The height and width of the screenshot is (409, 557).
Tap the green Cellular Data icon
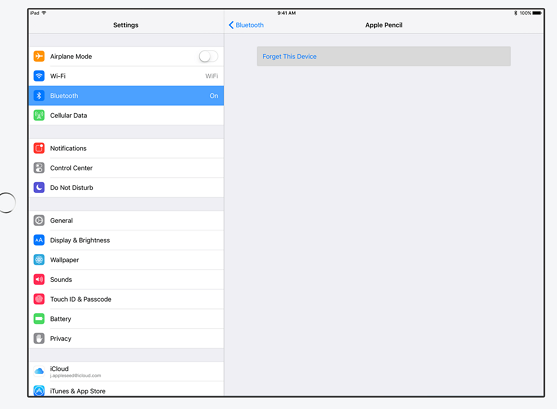coord(39,115)
